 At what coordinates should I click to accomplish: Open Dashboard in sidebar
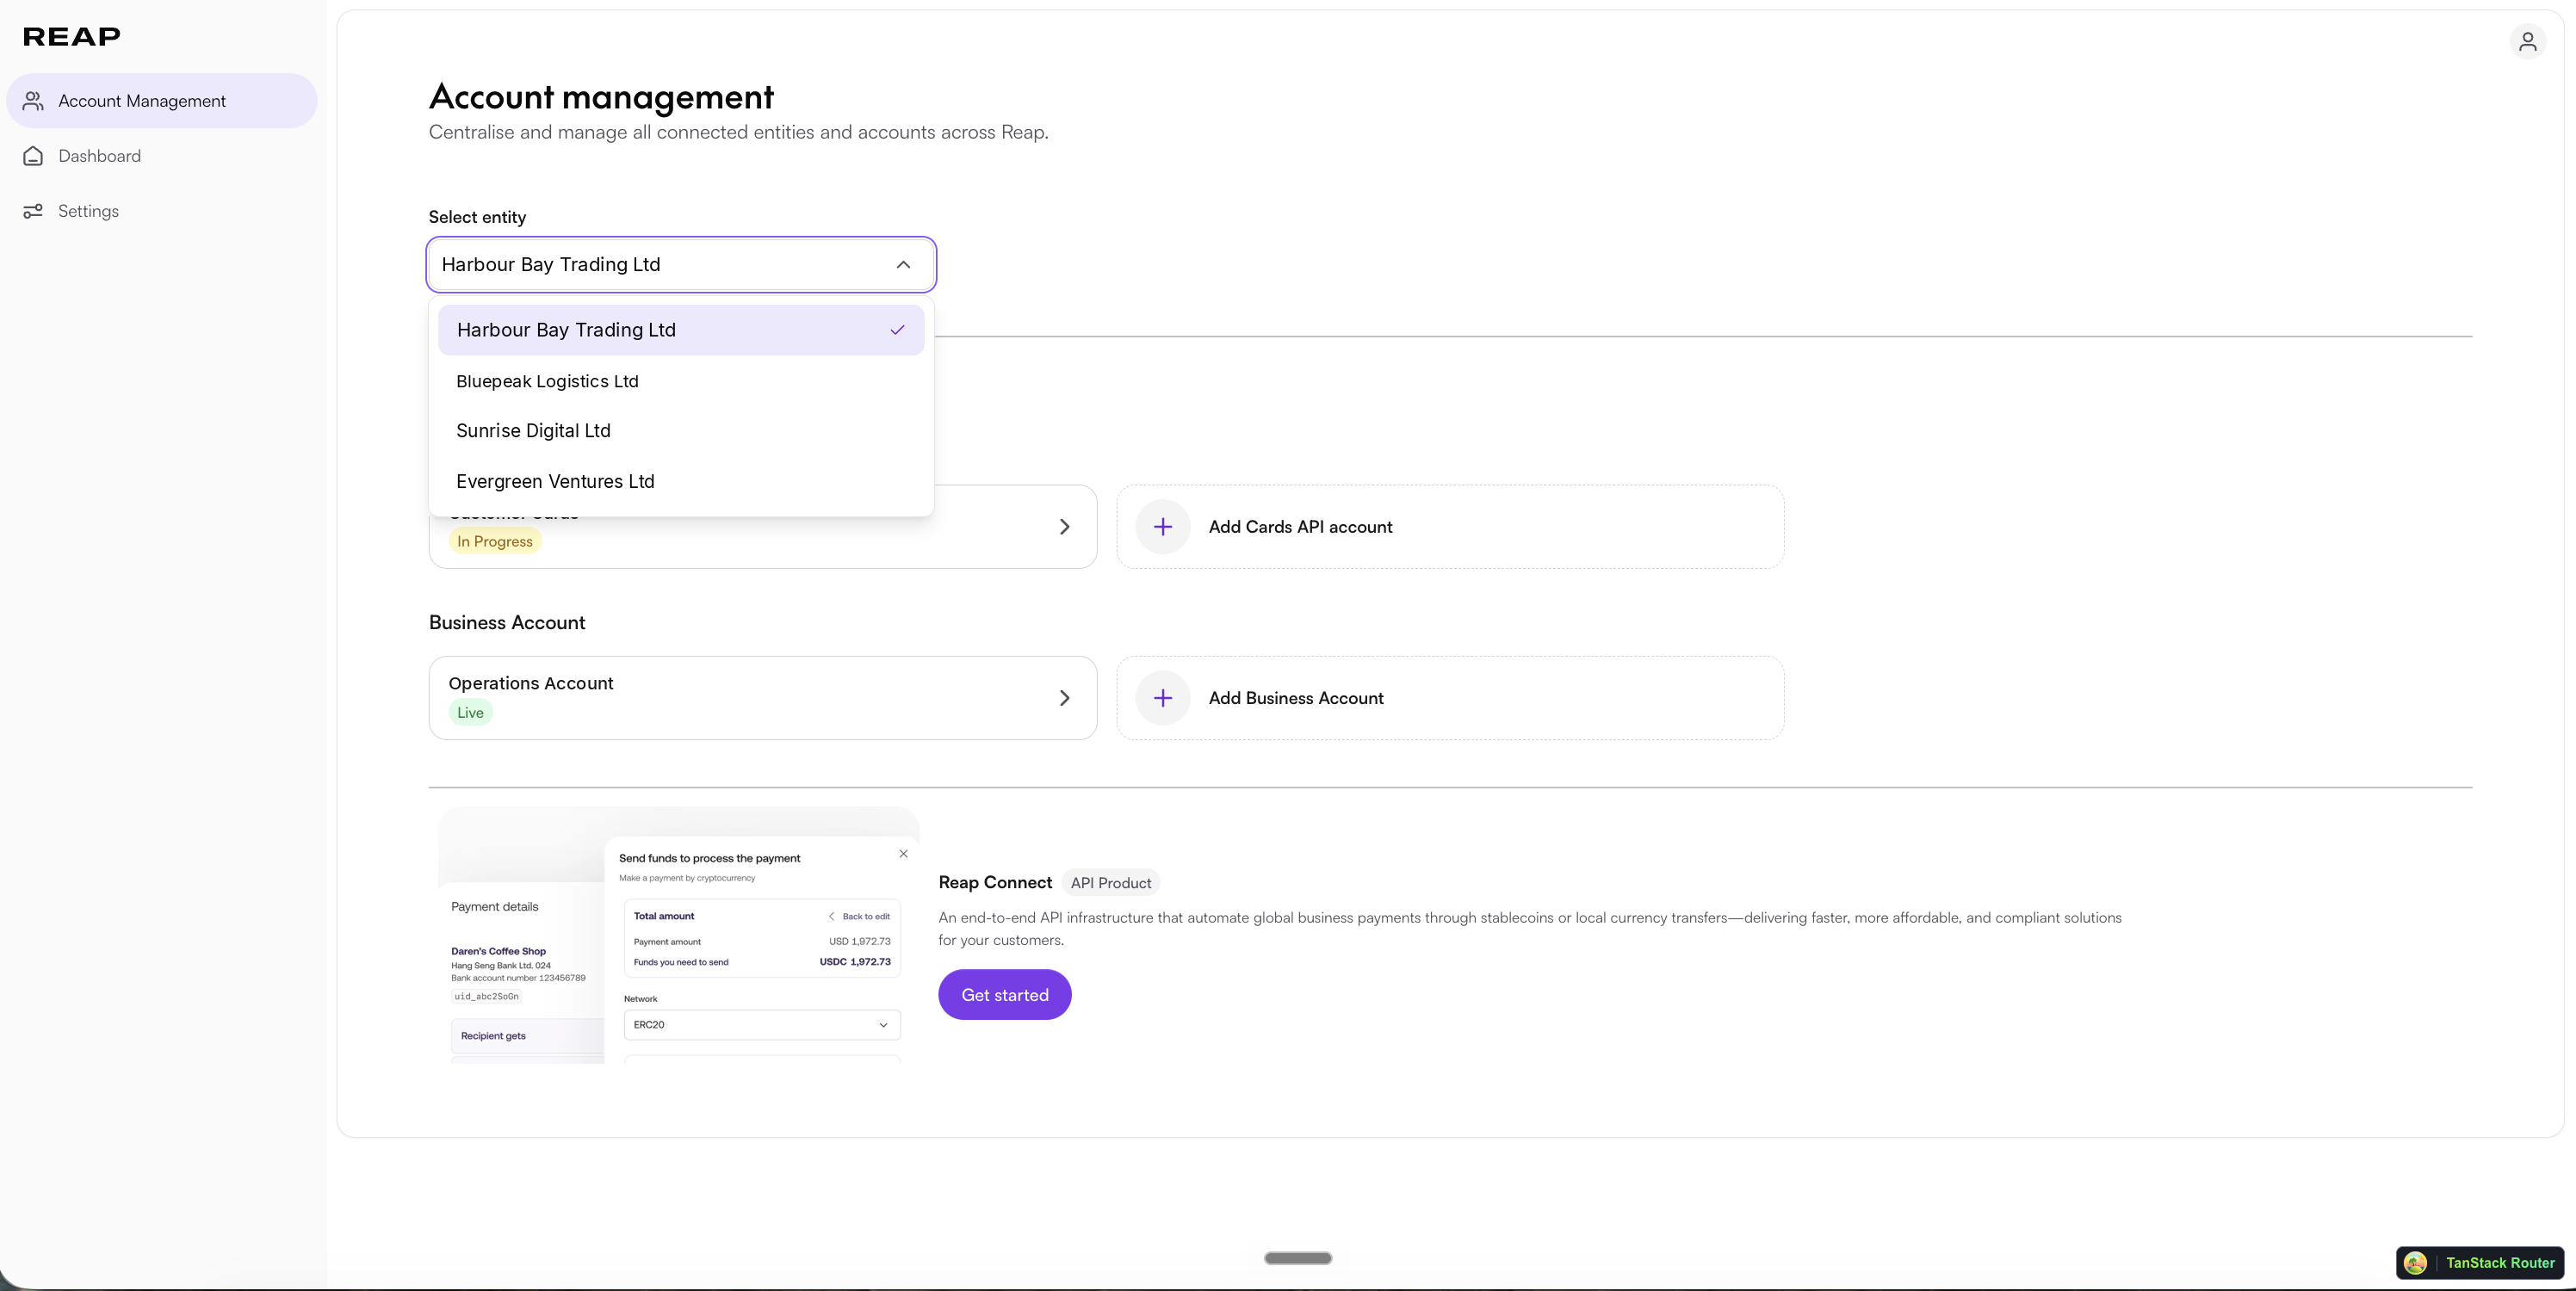click(x=162, y=156)
